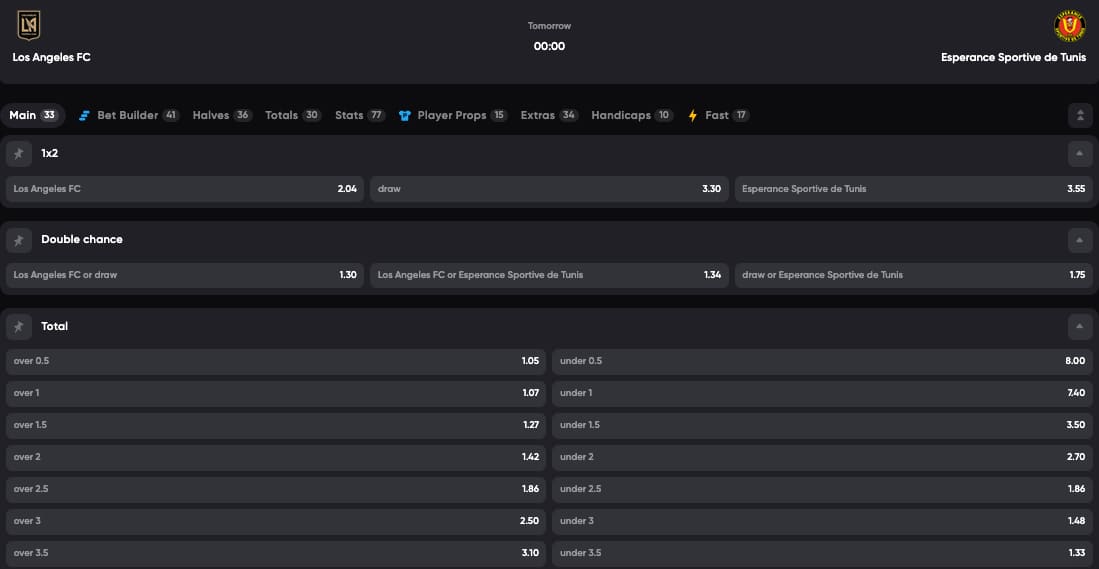The image size is (1099, 569).
Task: Click the Esperance Sportive de Tunis header name
Action: [x=1013, y=57]
